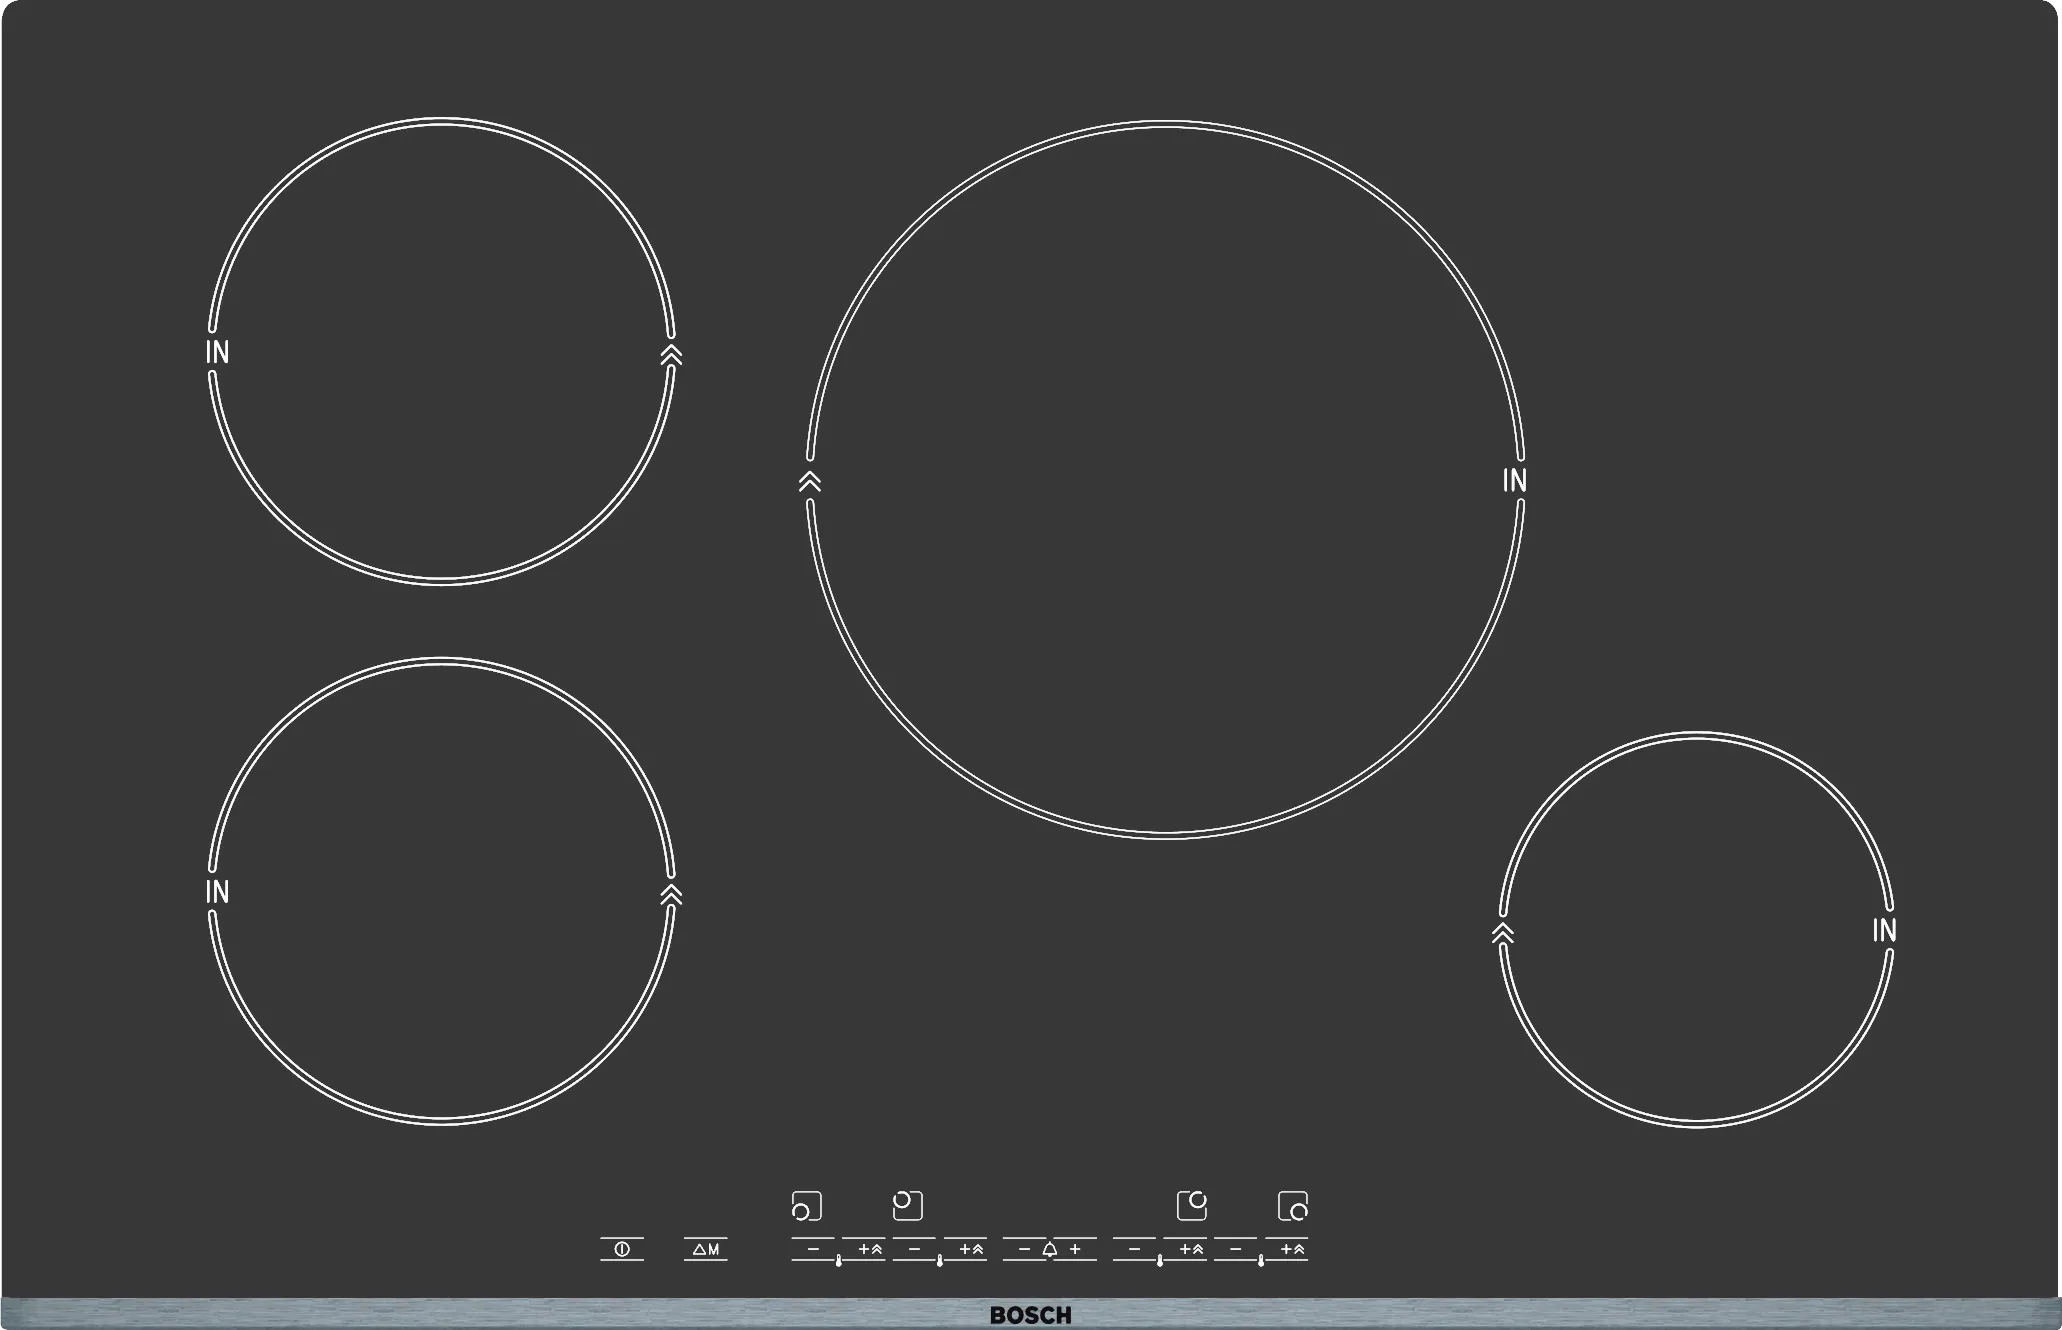The height and width of the screenshot is (1330, 2062).
Task: Toggle the memory/child lock key
Action: [x=705, y=1249]
